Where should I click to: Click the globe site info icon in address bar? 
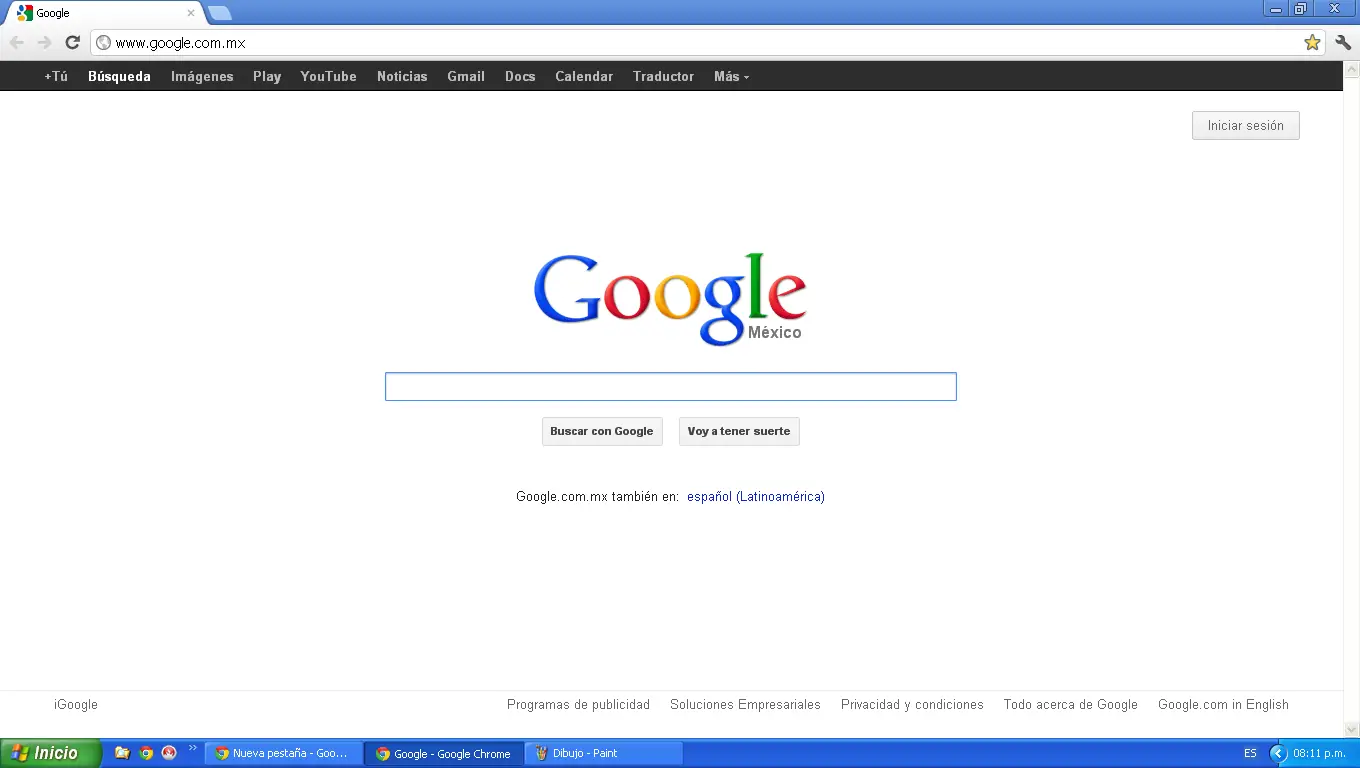click(x=103, y=43)
